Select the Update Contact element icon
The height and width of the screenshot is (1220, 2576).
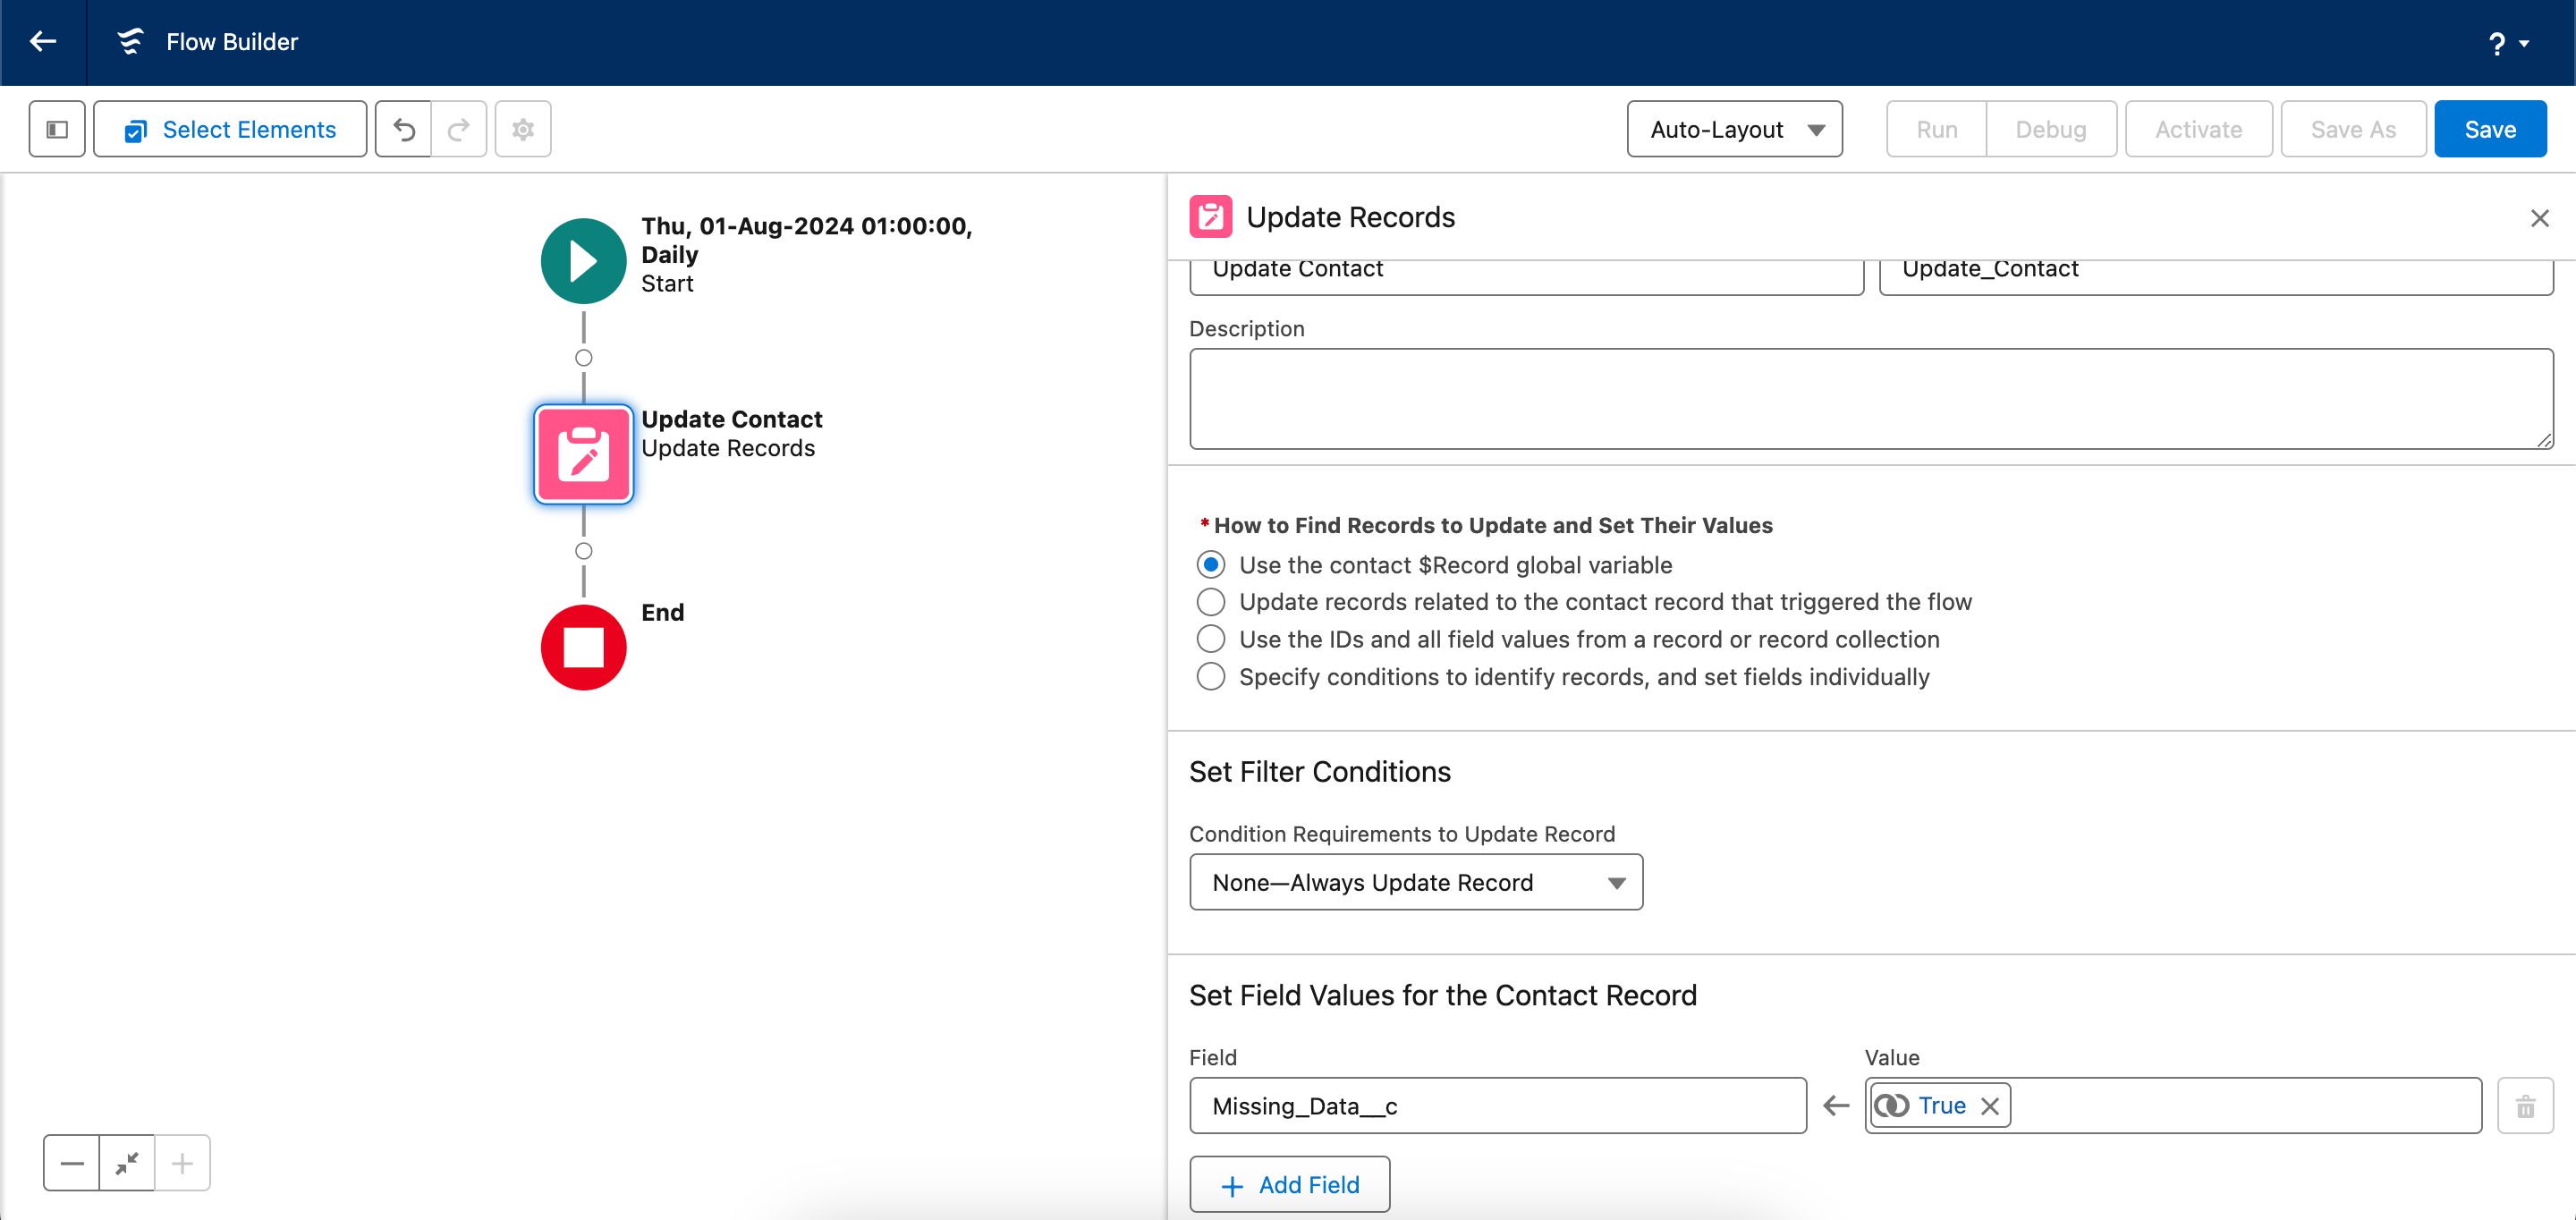(x=584, y=454)
